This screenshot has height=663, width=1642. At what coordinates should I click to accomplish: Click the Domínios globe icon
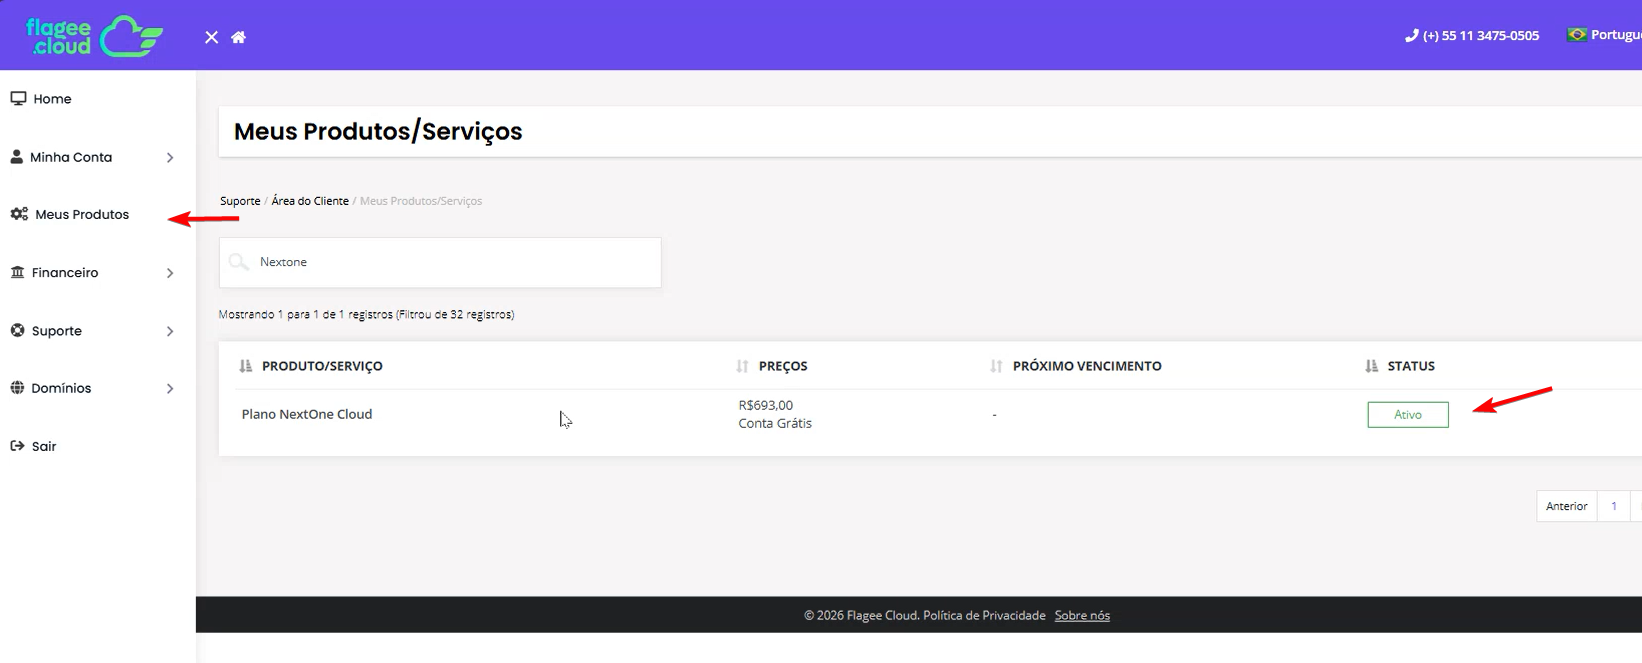point(17,388)
